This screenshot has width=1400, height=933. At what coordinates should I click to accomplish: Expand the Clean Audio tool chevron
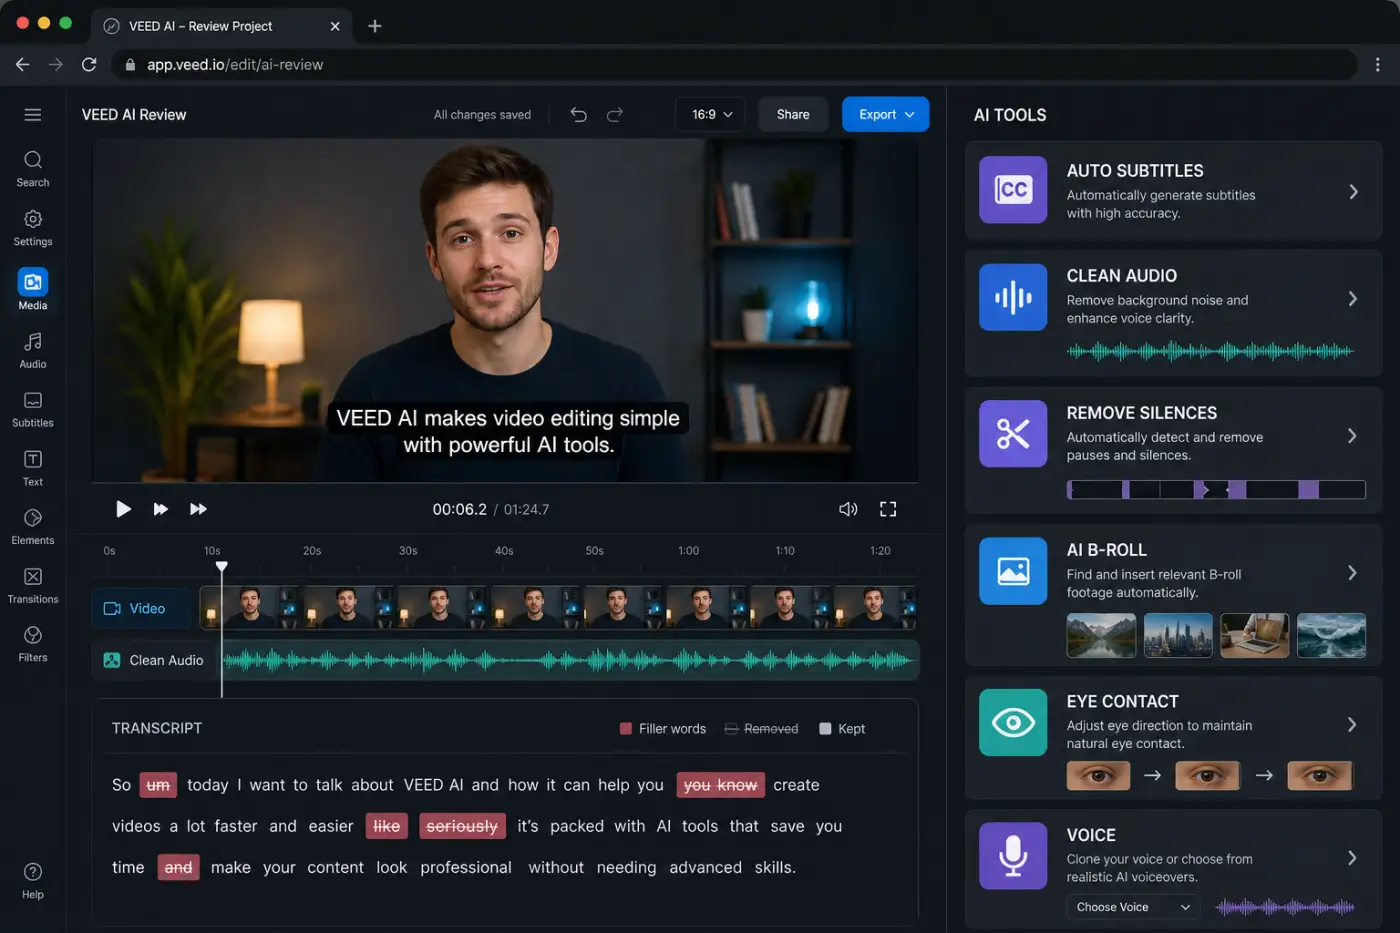click(x=1353, y=298)
